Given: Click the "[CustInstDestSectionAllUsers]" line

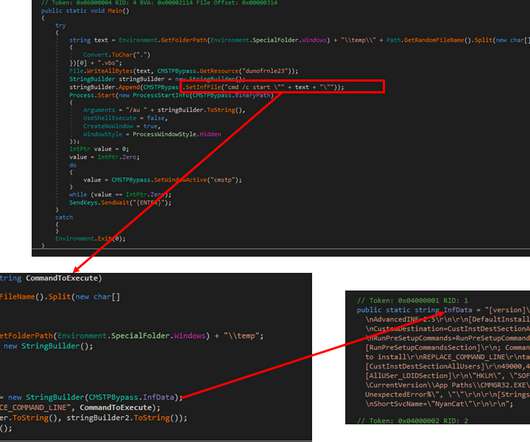Looking at the screenshot, I should (447, 367).
